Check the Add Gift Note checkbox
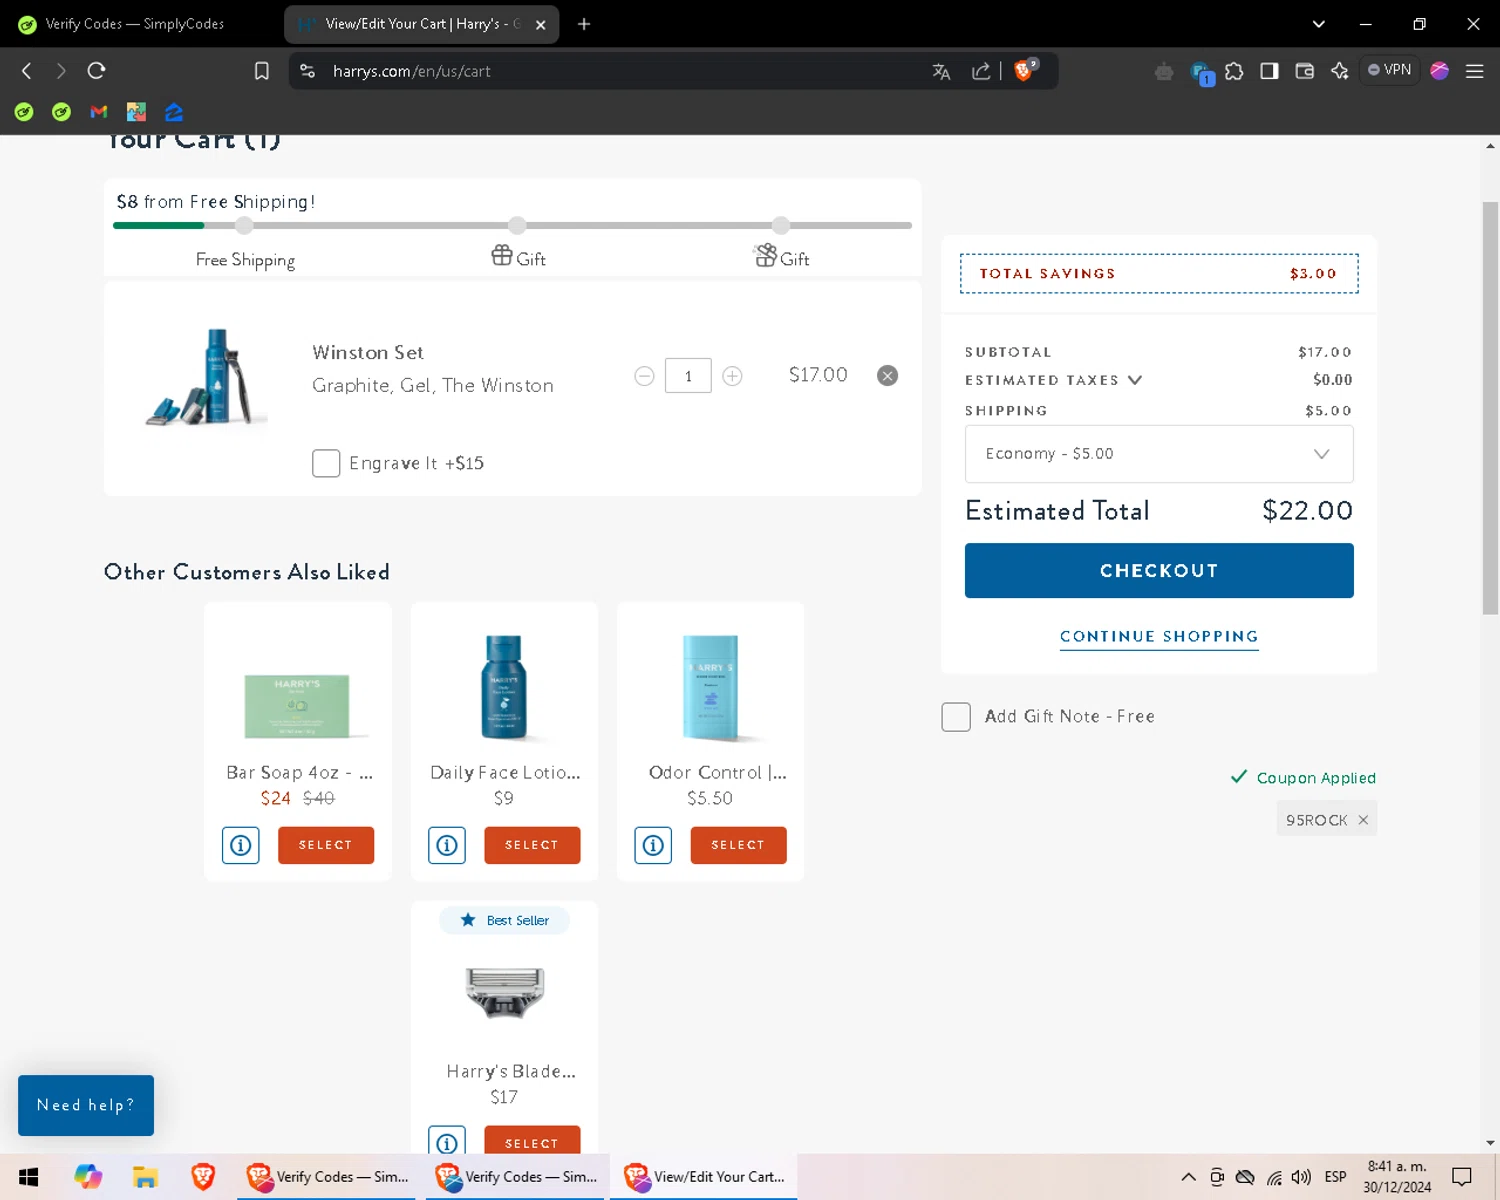The width and height of the screenshot is (1500, 1200). click(x=956, y=717)
